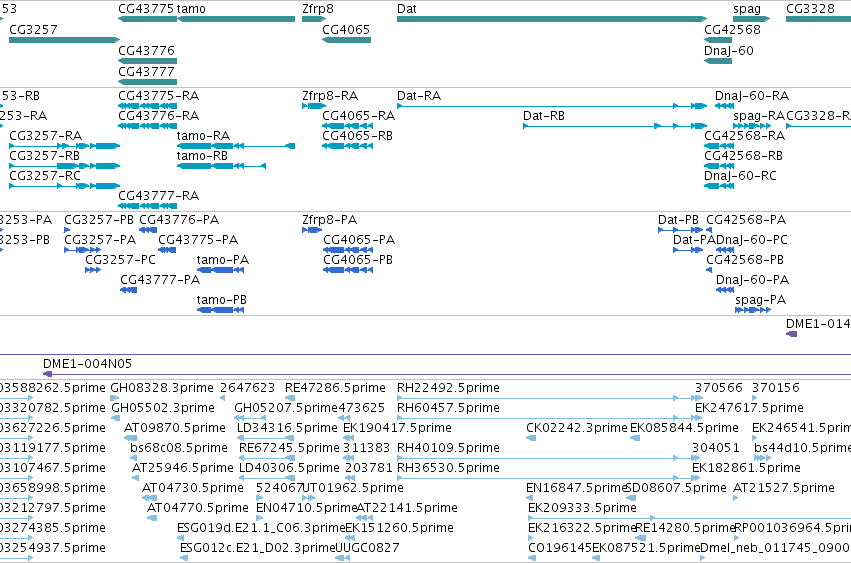Click the CG43777-PA protein label
Viewport: 851px width, 563px height.
160,280
